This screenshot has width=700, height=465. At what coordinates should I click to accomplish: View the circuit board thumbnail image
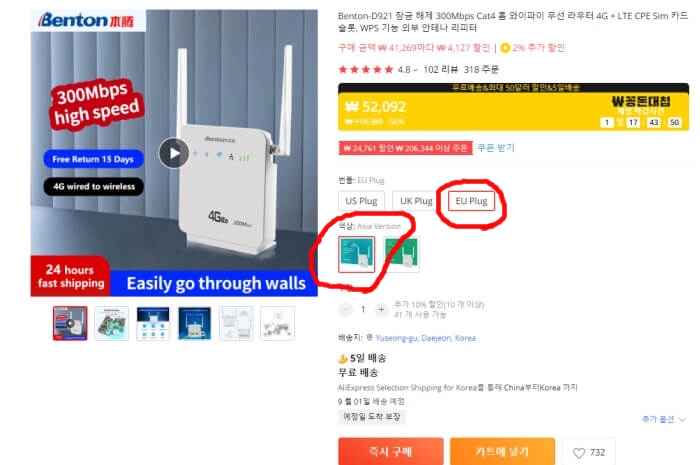pyautogui.click(x=112, y=324)
